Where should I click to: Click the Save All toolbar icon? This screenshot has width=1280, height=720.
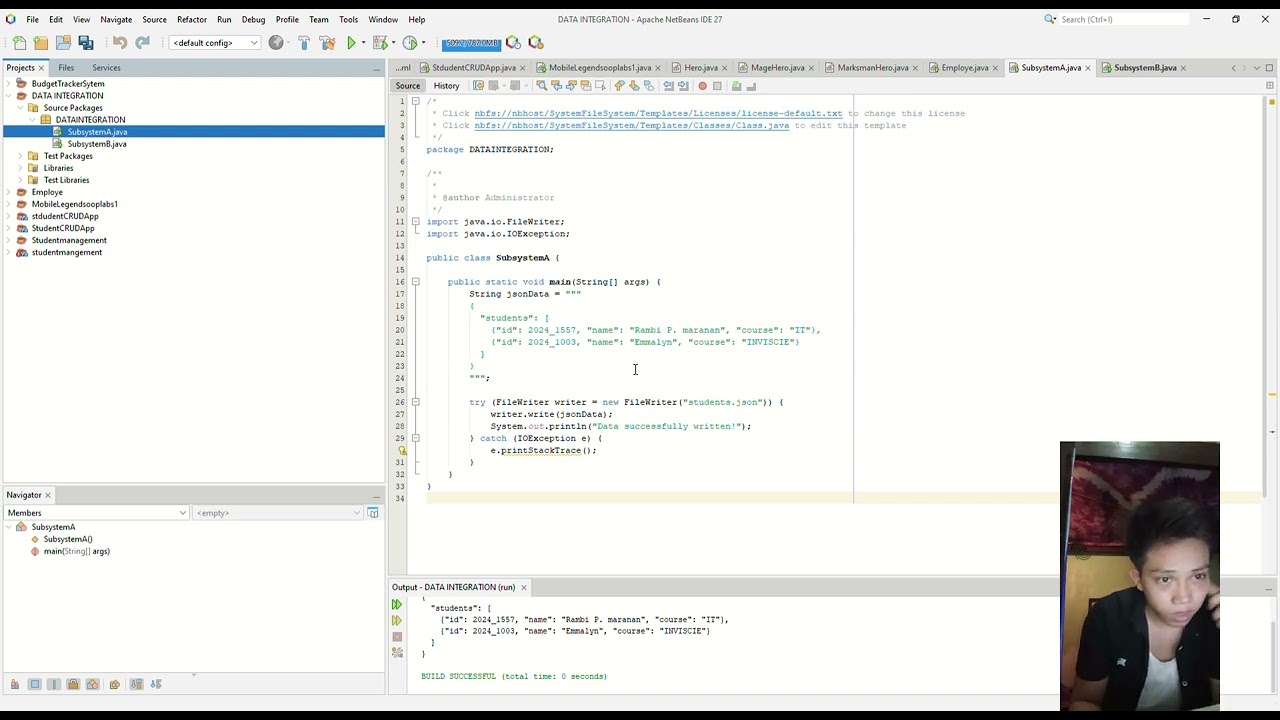[x=86, y=43]
